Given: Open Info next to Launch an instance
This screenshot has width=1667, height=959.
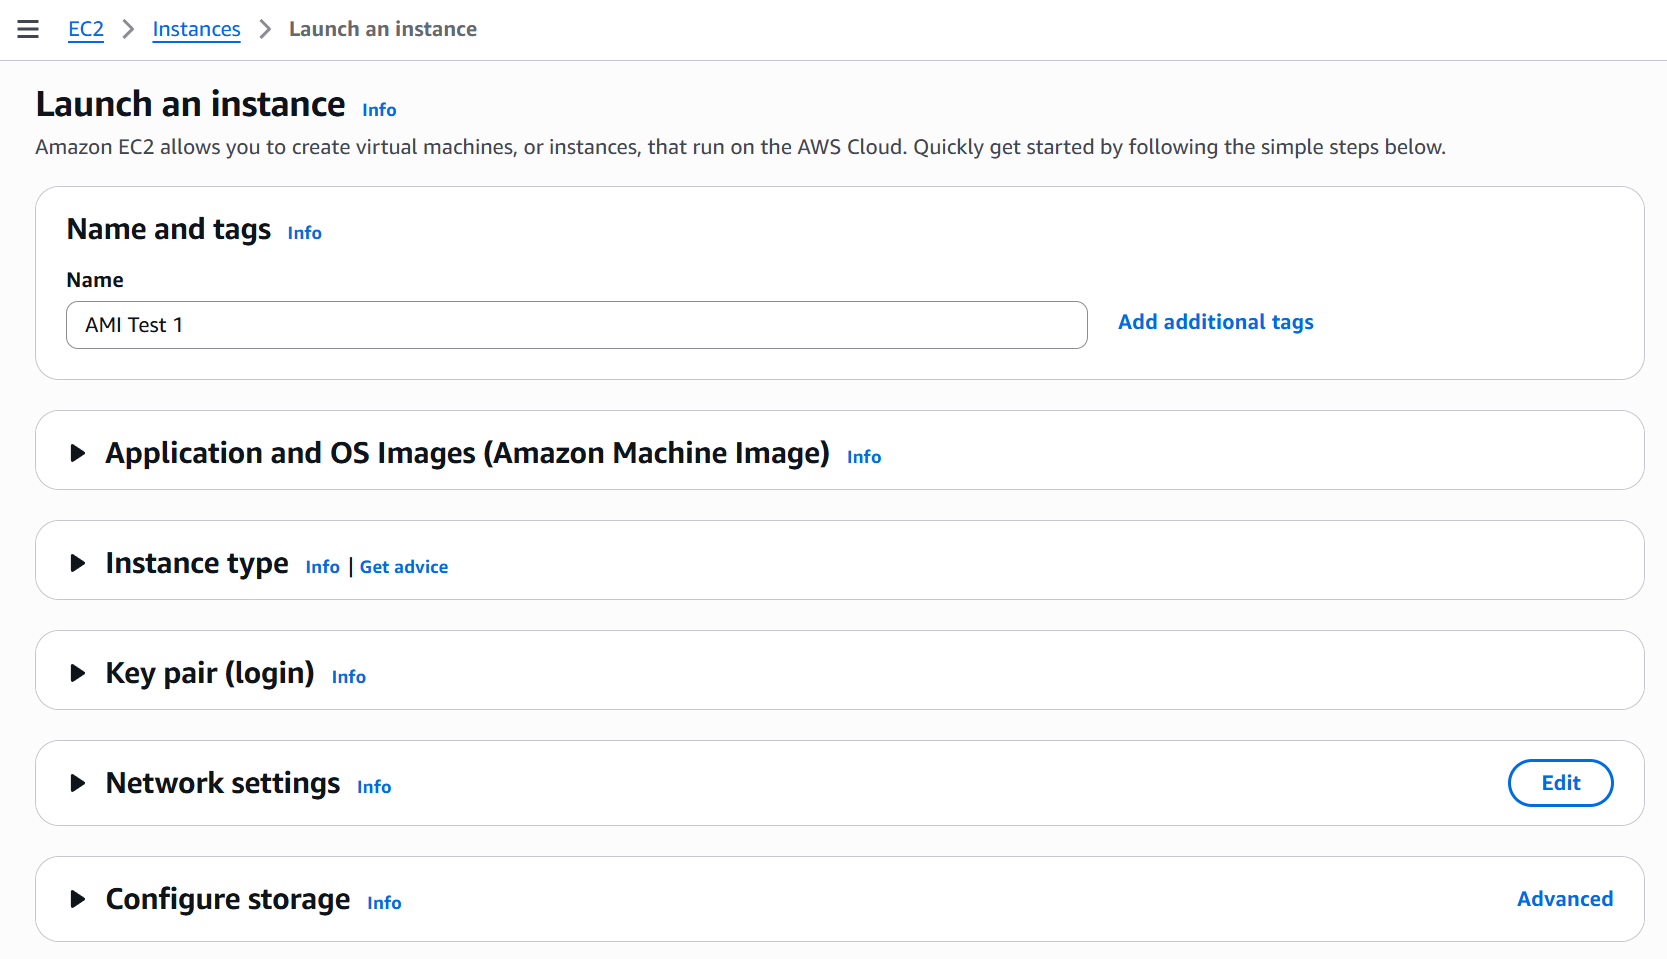Looking at the screenshot, I should 379,110.
